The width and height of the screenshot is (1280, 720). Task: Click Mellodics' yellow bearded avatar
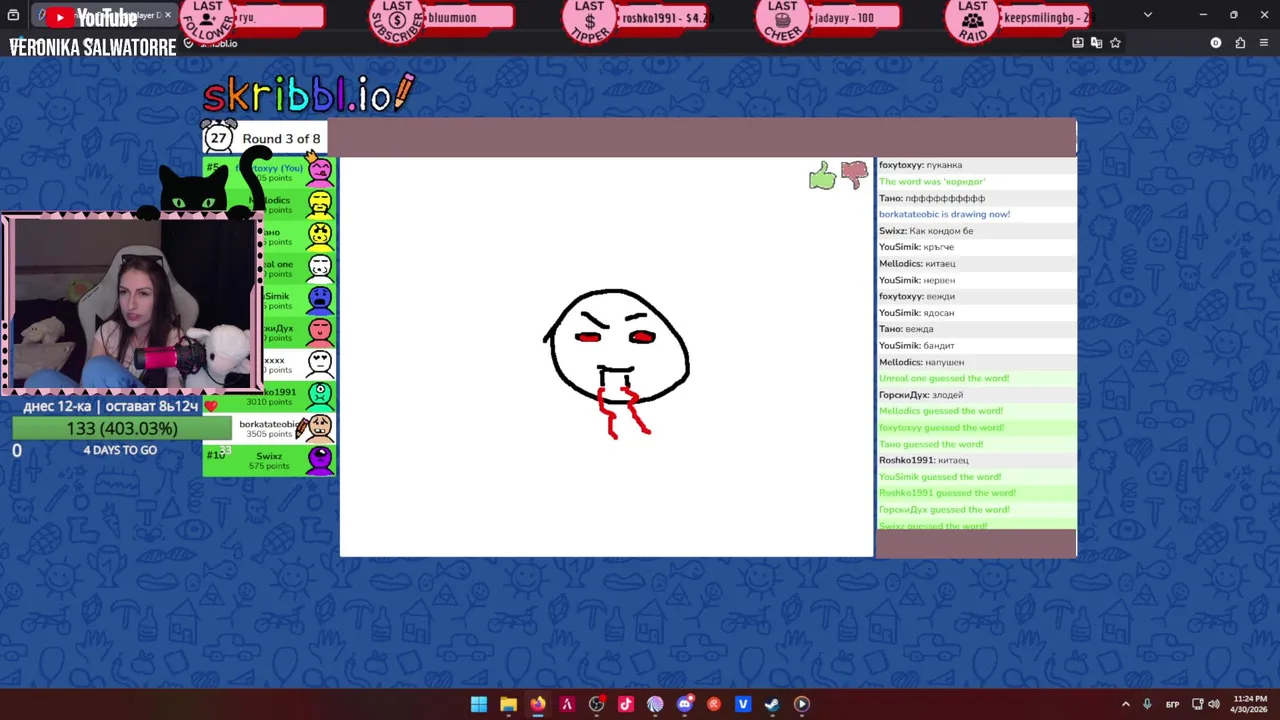pyautogui.click(x=319, y=204)
